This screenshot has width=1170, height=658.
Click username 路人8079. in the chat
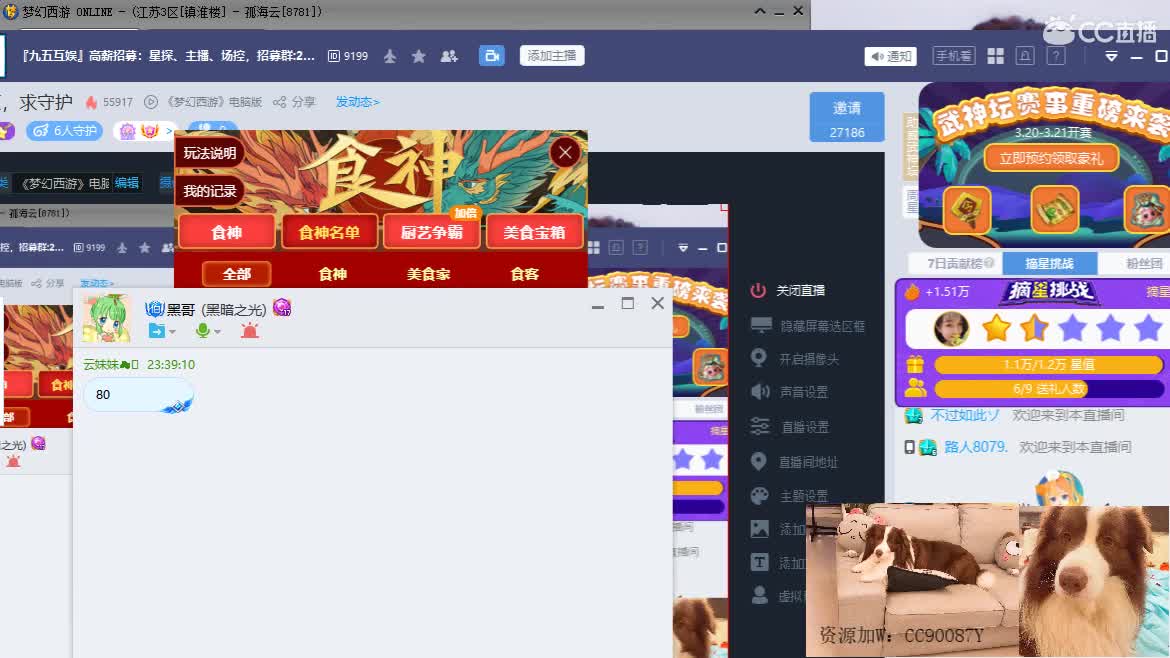click(x=976, y=447)
